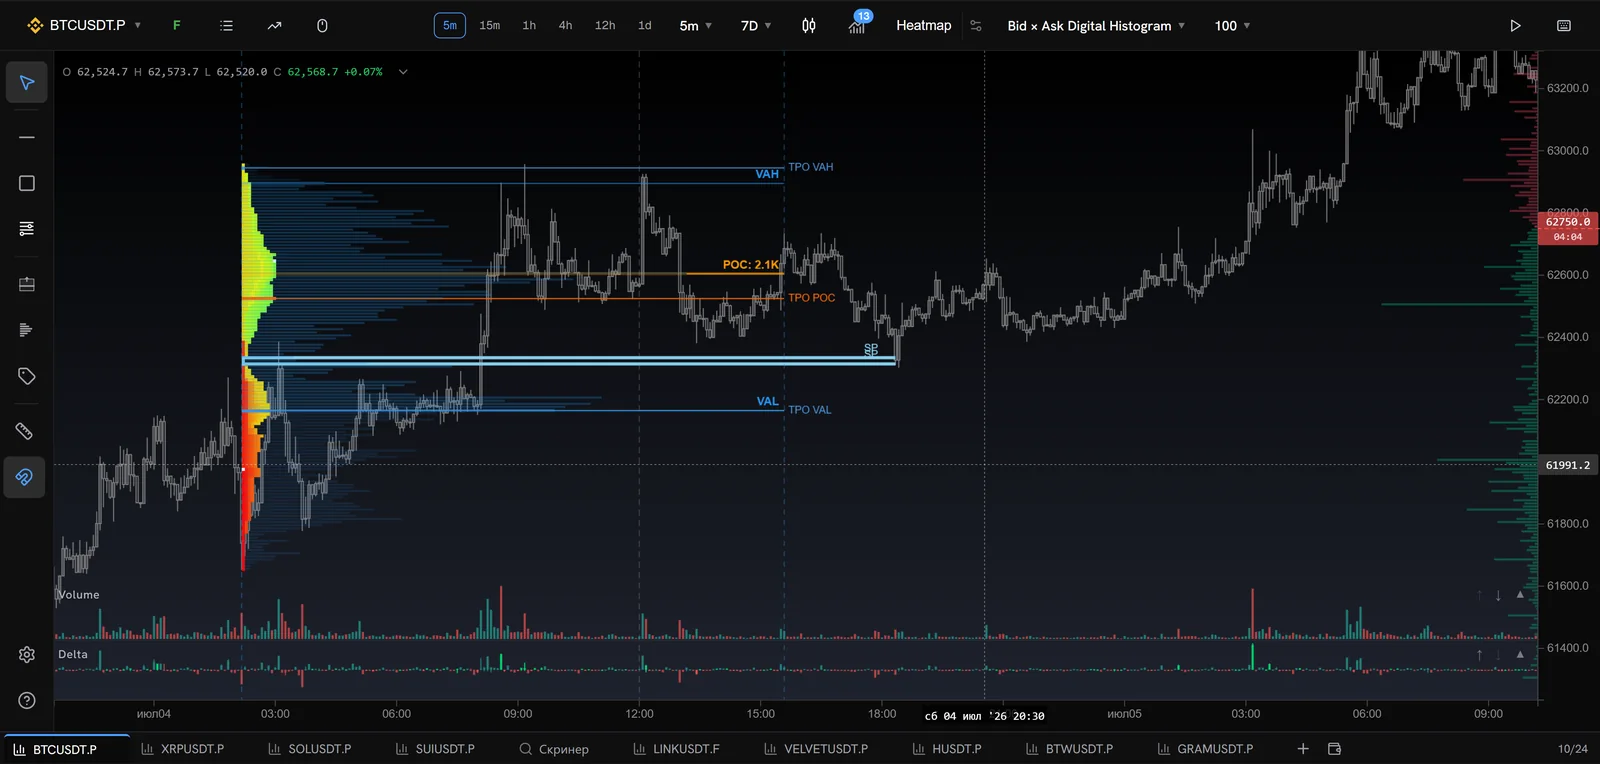Viewport: 1600px width, 764px height.
Task: Switch to the XRPUSDT.P tab
Action: click(182, 748)
